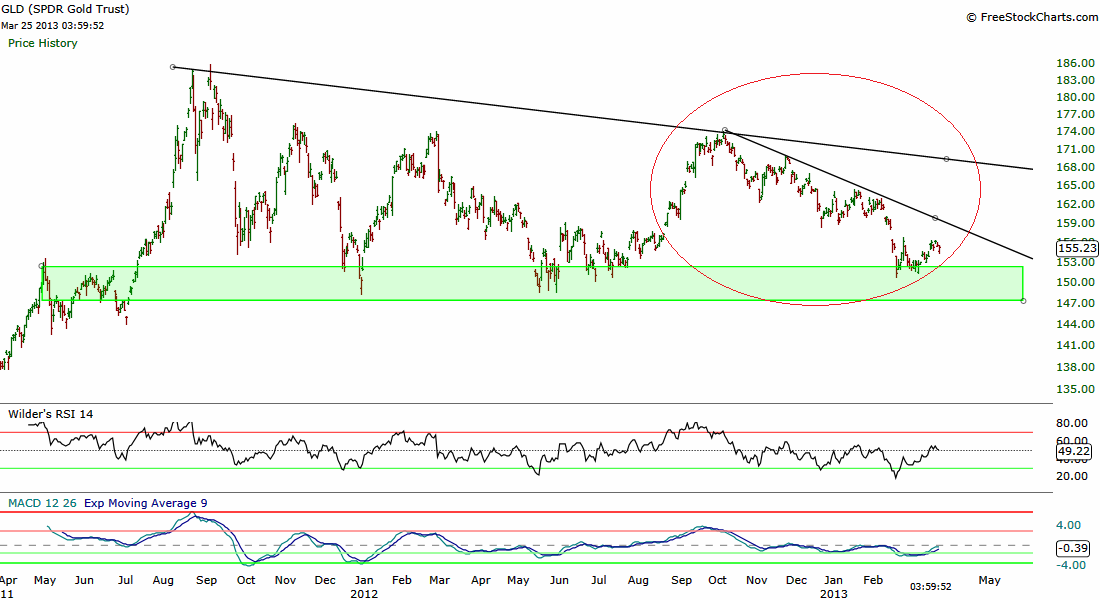Click the 183.00 price axis label
This screenshot has height=600, width=1100.
point(1075,80)
